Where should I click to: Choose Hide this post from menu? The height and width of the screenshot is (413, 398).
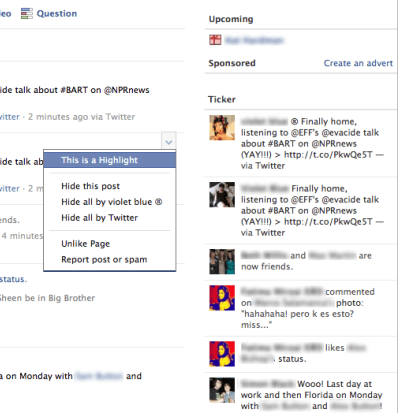(90, 186)
